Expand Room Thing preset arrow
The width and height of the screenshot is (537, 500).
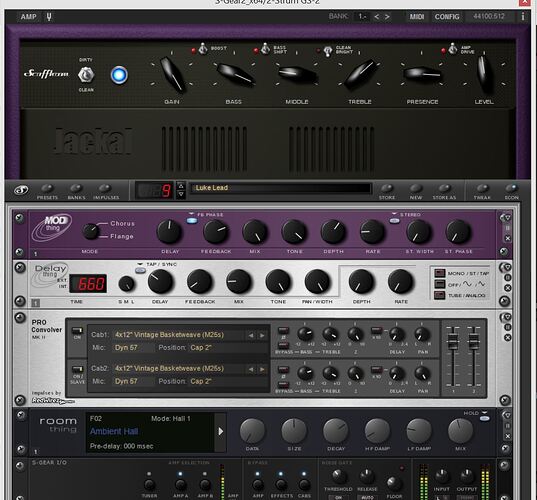tap(221, 432)
